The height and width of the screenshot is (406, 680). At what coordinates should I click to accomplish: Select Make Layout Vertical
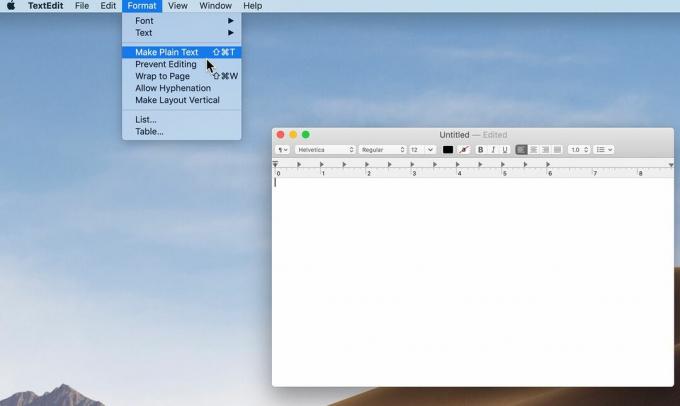(182, 100)
